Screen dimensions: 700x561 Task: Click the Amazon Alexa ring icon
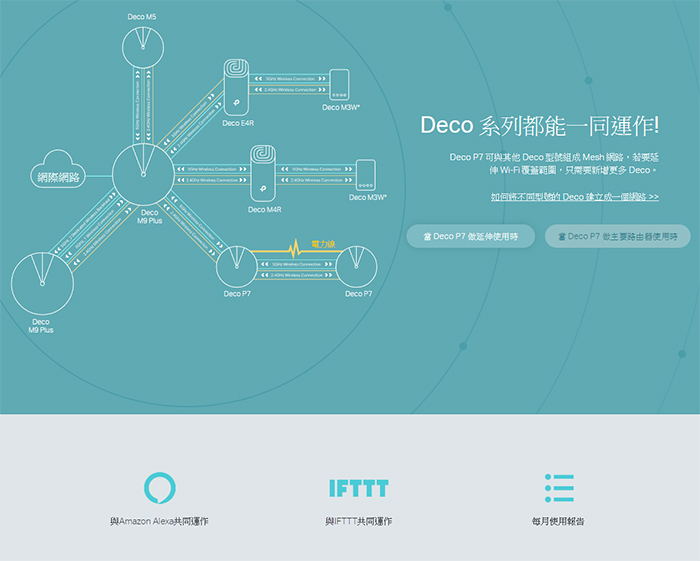(x=159, y=488)
